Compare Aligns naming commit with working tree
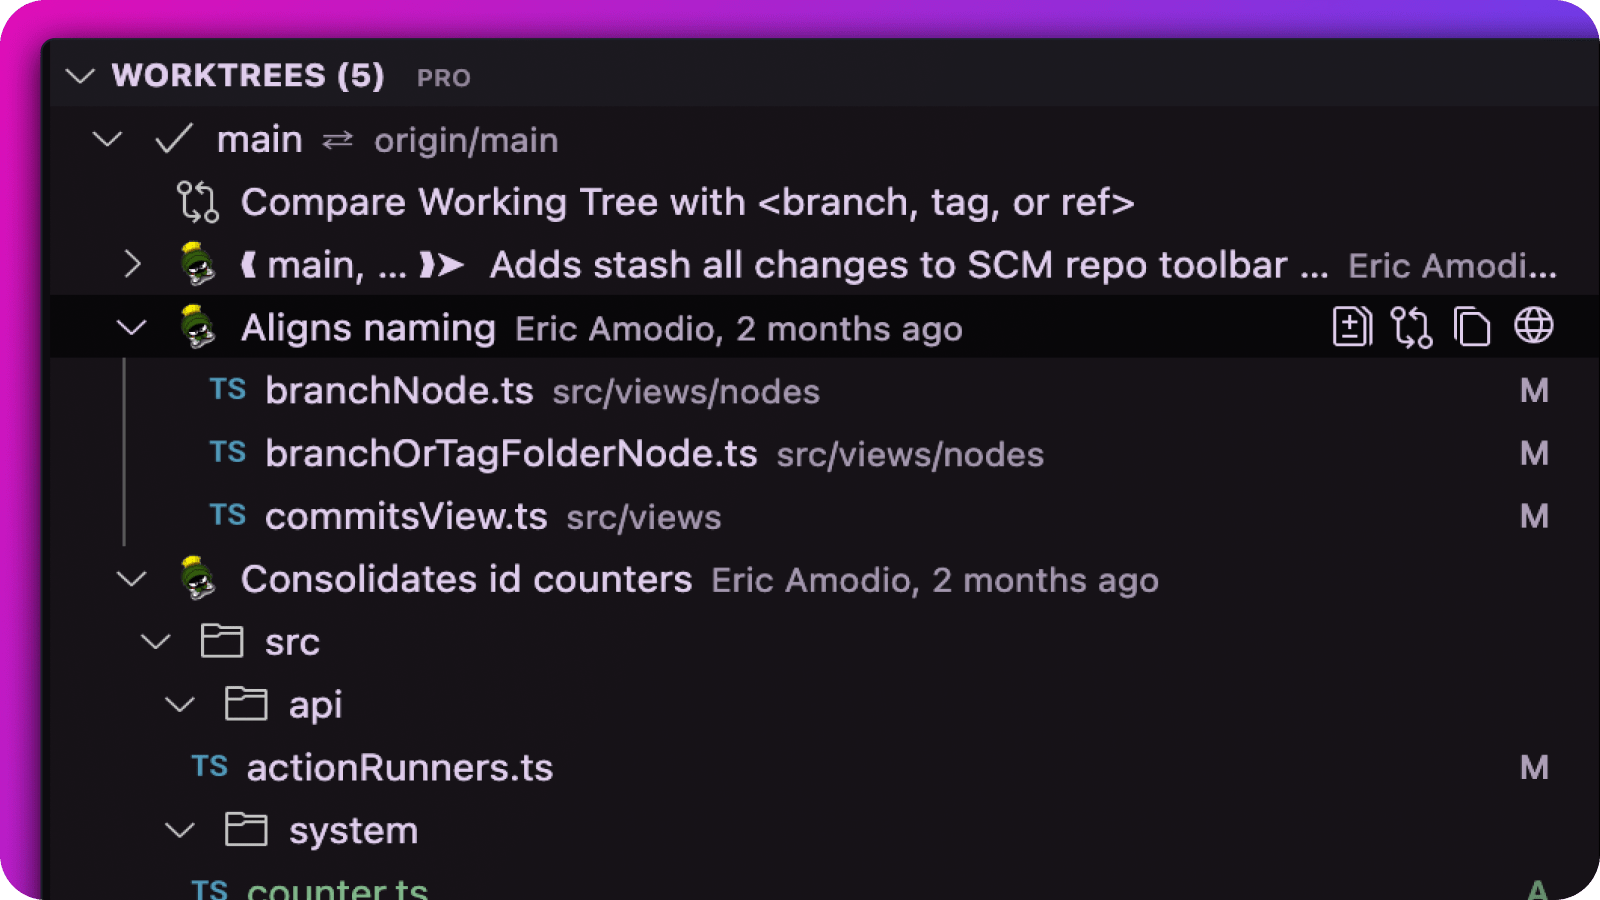This screenshot has height=900, width=1600. (x=1411, y=326)
